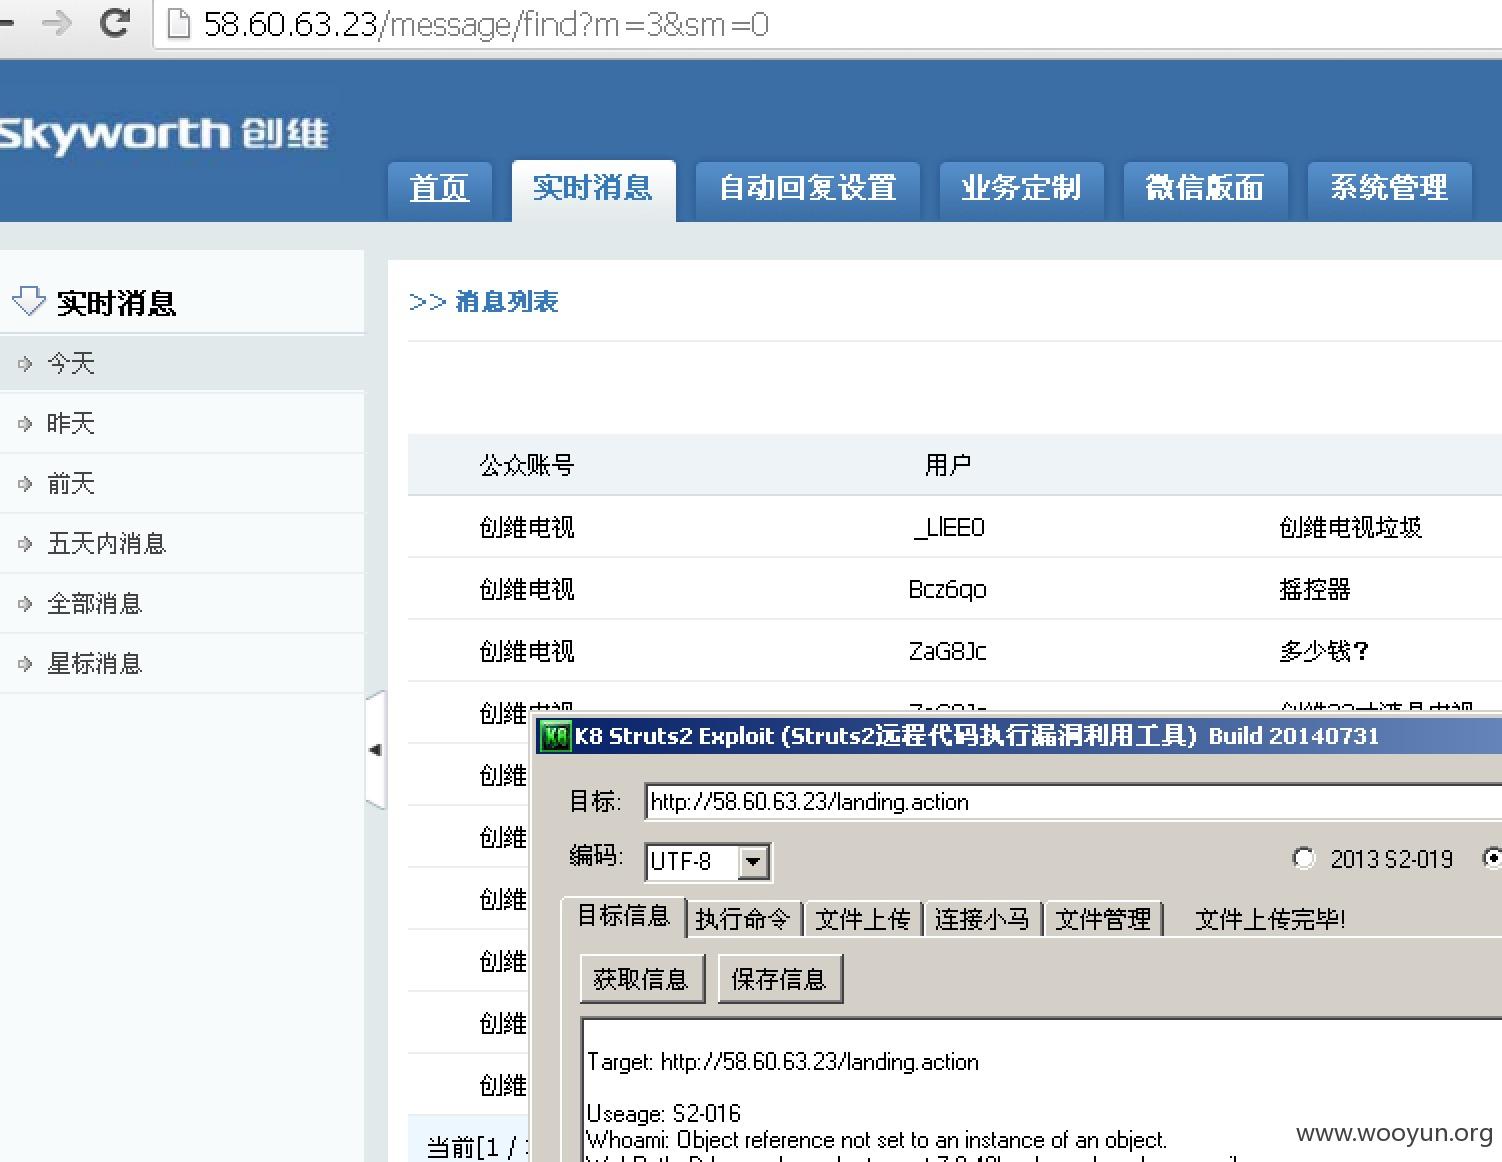Click the browser address bar URL

click(x=486, y=24)
